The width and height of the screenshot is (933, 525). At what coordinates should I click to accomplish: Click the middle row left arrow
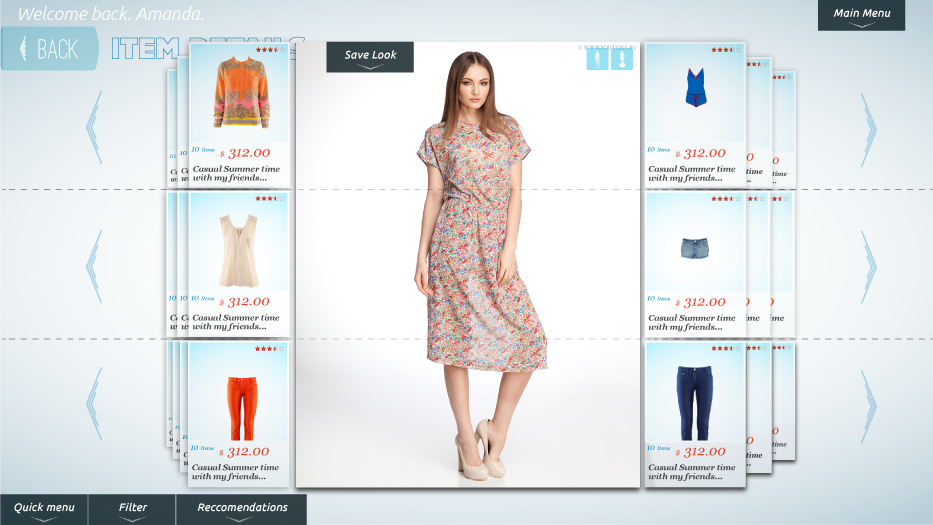pos(94,267)
